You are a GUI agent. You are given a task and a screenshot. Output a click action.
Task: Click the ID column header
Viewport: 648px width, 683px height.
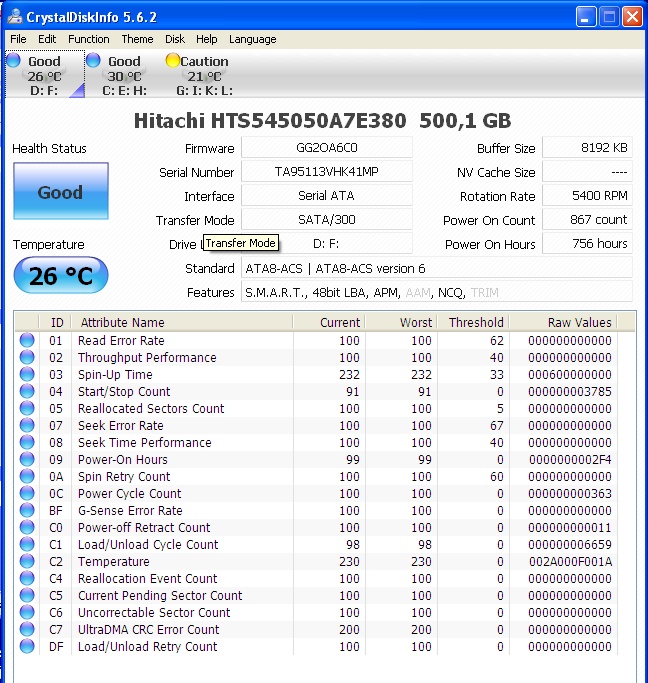[x=56, y=322]
